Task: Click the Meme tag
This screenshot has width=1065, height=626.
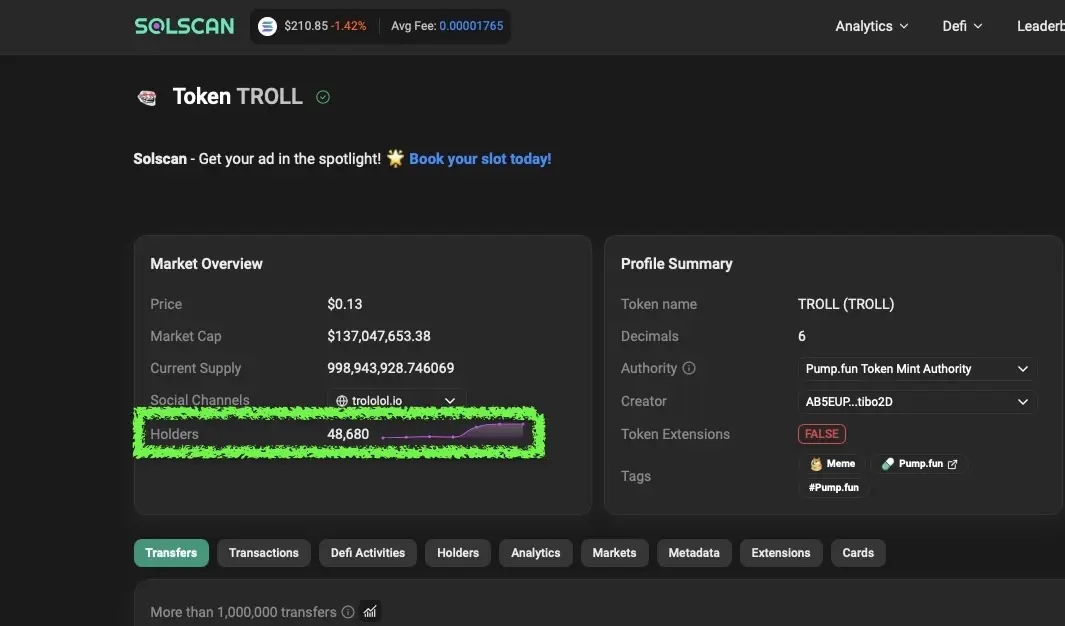Action: pos(832,464)
